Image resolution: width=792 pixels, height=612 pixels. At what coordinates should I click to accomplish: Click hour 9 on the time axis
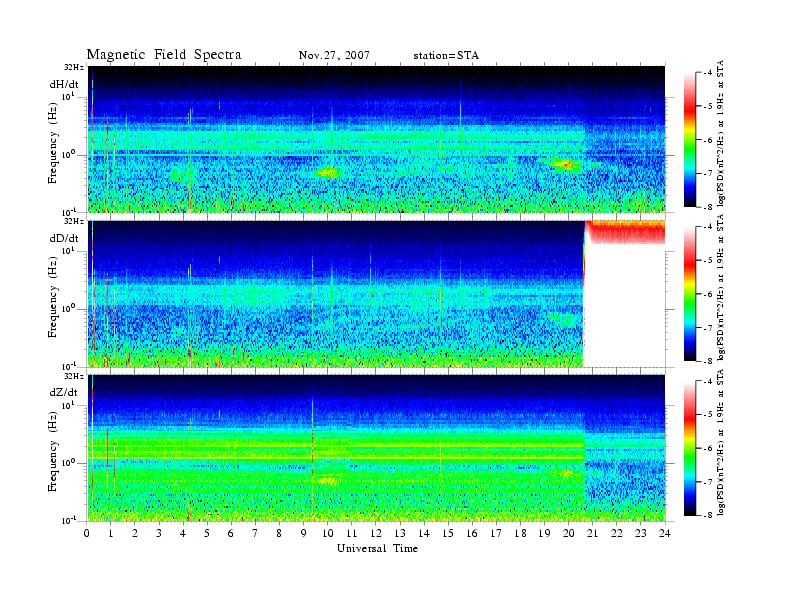click(304, 533)
